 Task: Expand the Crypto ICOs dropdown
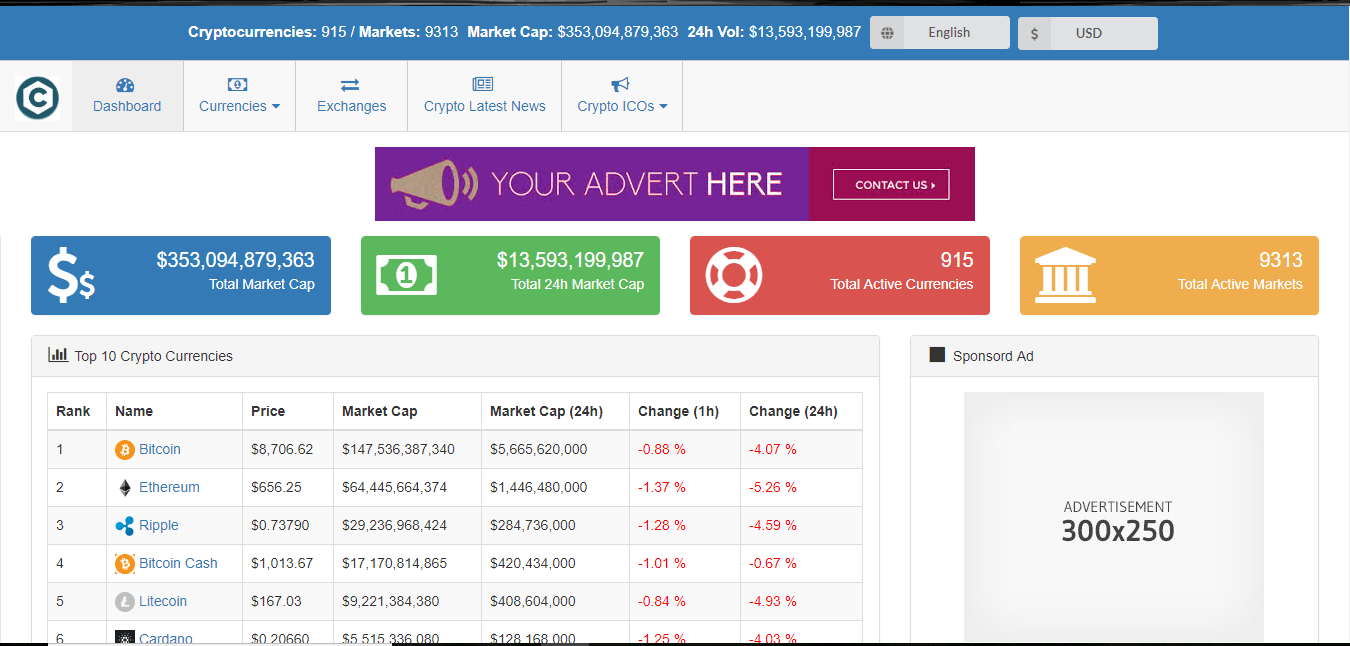pyautogui.click(x=621, y=105)
